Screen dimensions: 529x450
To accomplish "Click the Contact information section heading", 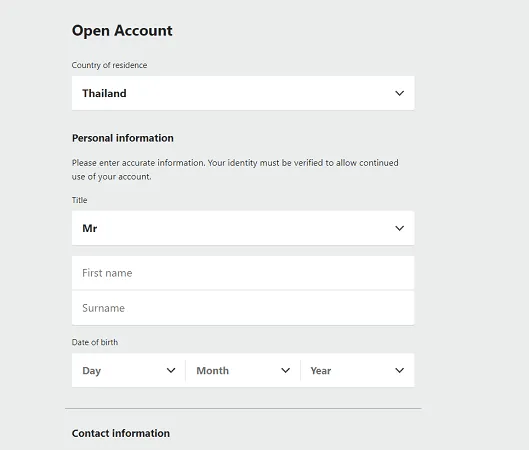I will 121,433.
